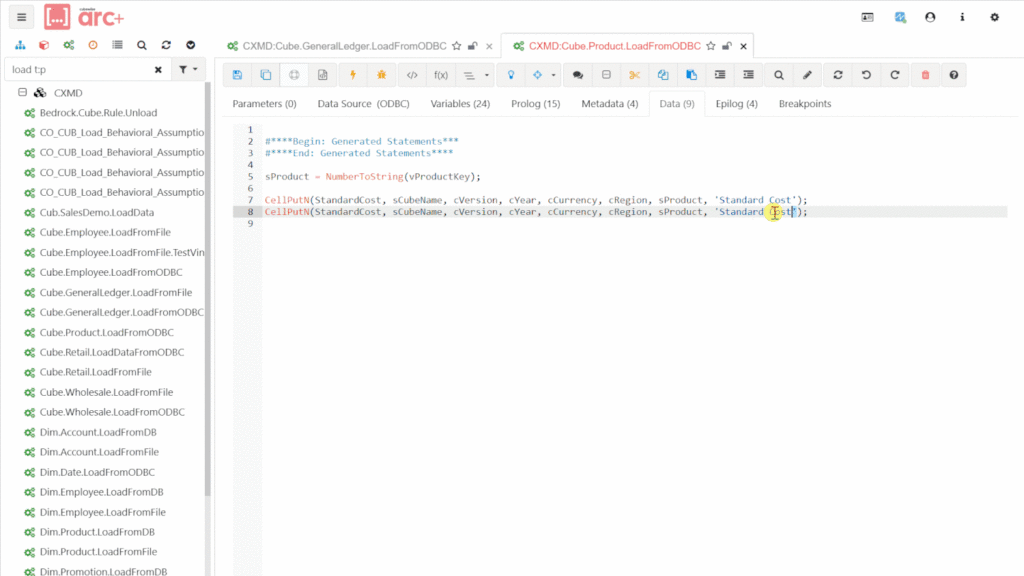Star the Cube.Product.LoadFromODBC tab as favorite
Image resolution: width=1024 pixels, height=576 pixels.
click(710, 46)
